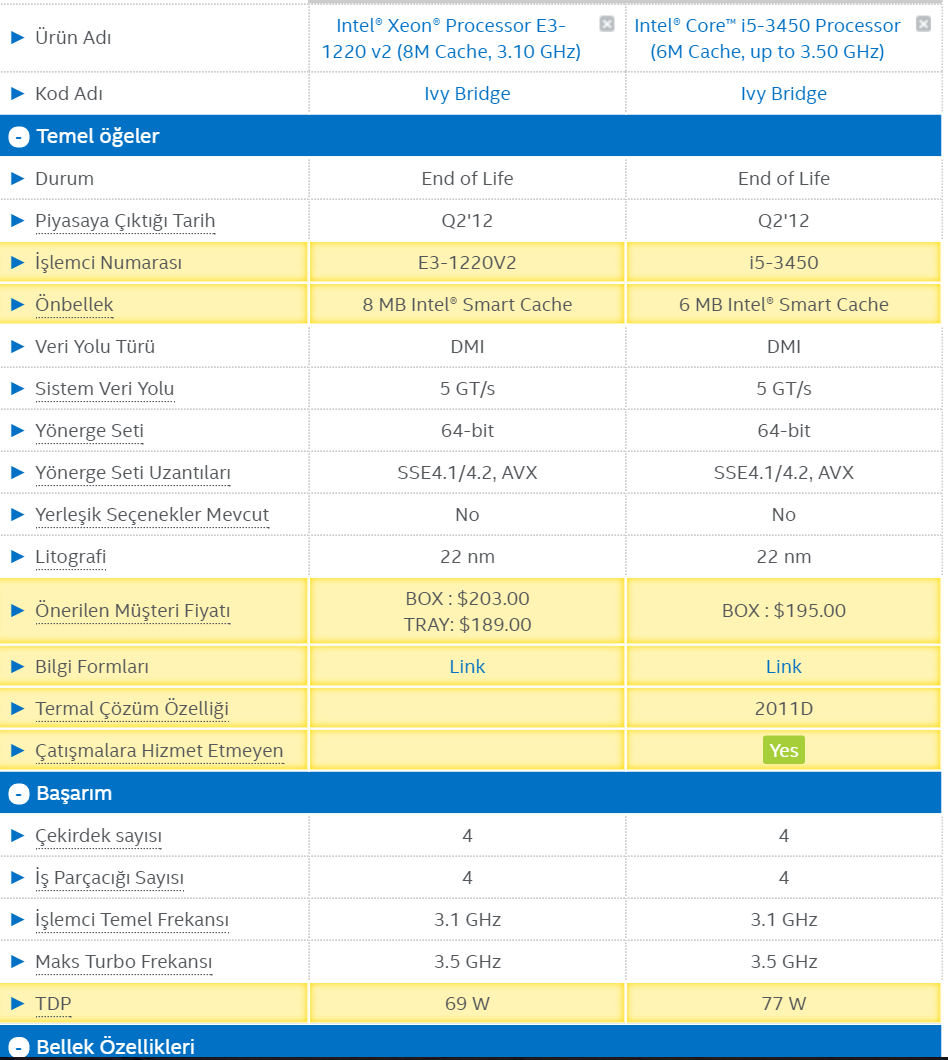
Task: Select the BOX : $195.00 price cell
Action: 784,610
